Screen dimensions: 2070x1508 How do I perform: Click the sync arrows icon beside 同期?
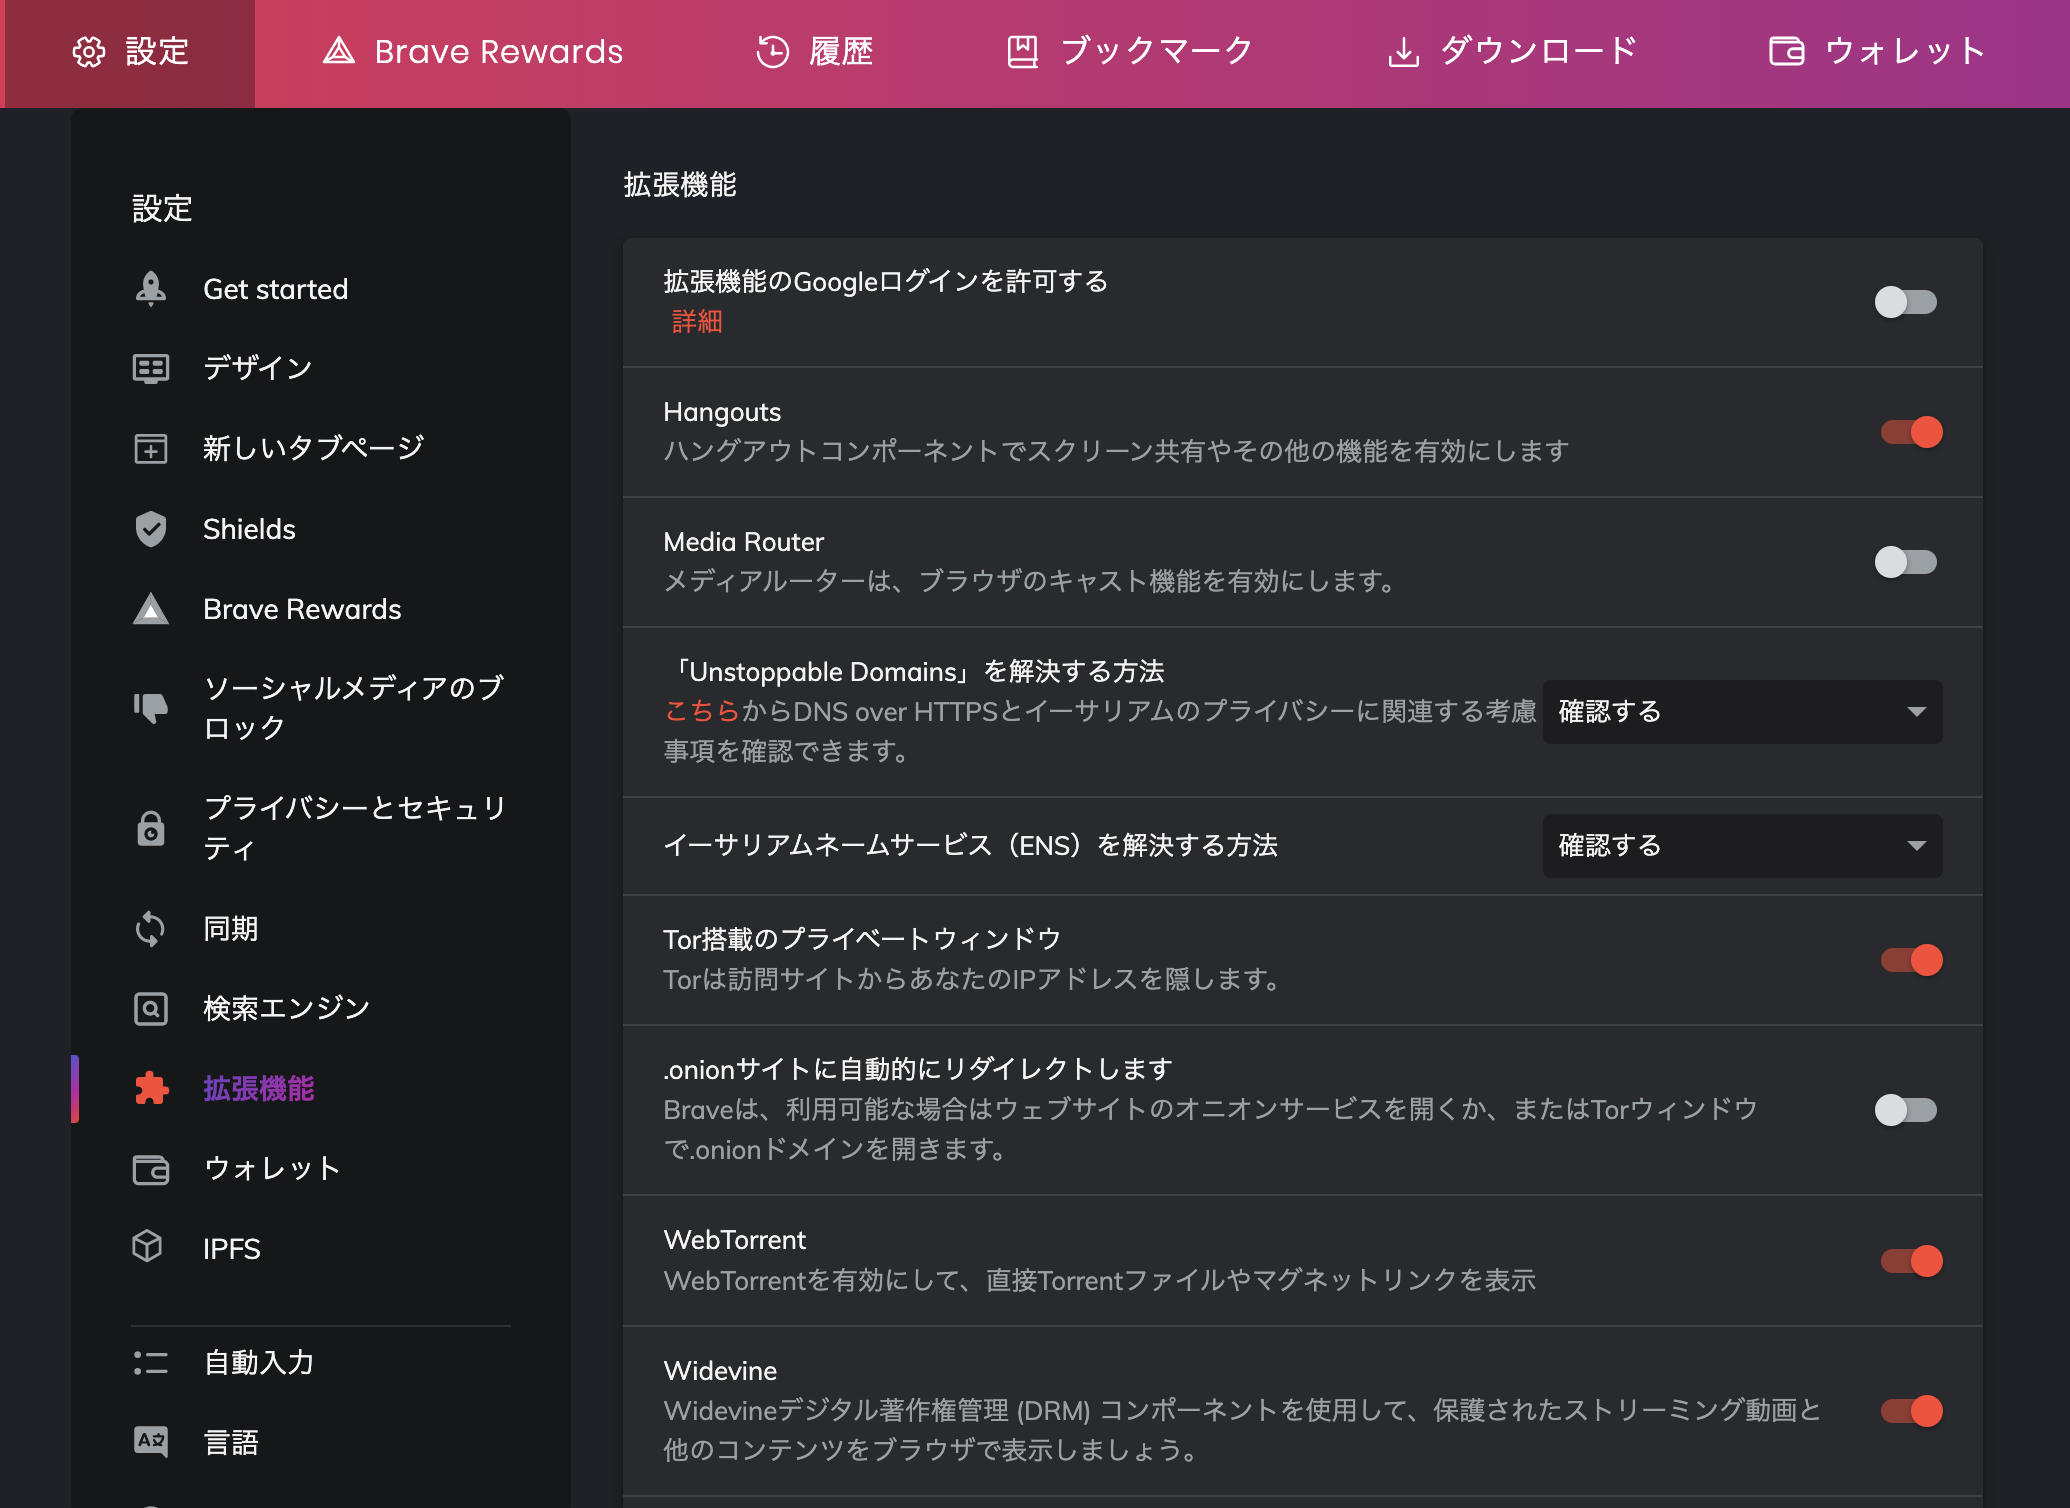[x=151, y=928]
